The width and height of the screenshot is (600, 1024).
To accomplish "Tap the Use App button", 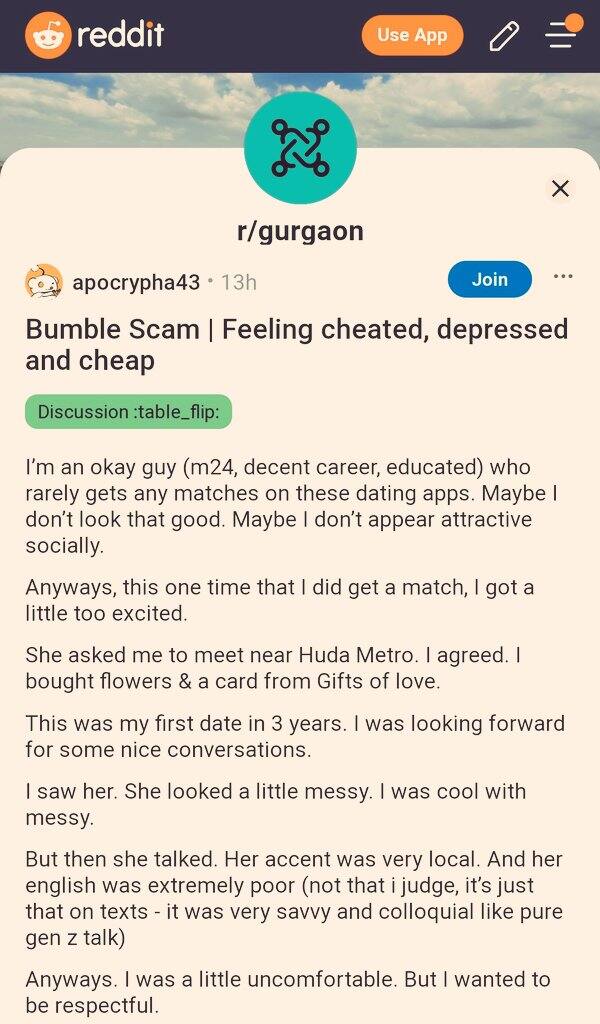I will [412, 35].
